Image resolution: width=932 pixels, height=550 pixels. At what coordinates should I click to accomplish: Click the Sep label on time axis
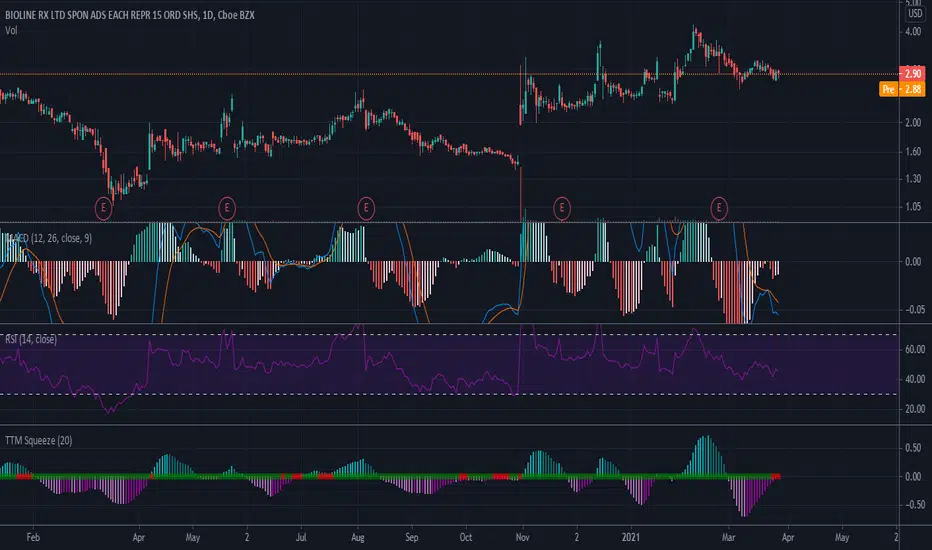(412, 537)
